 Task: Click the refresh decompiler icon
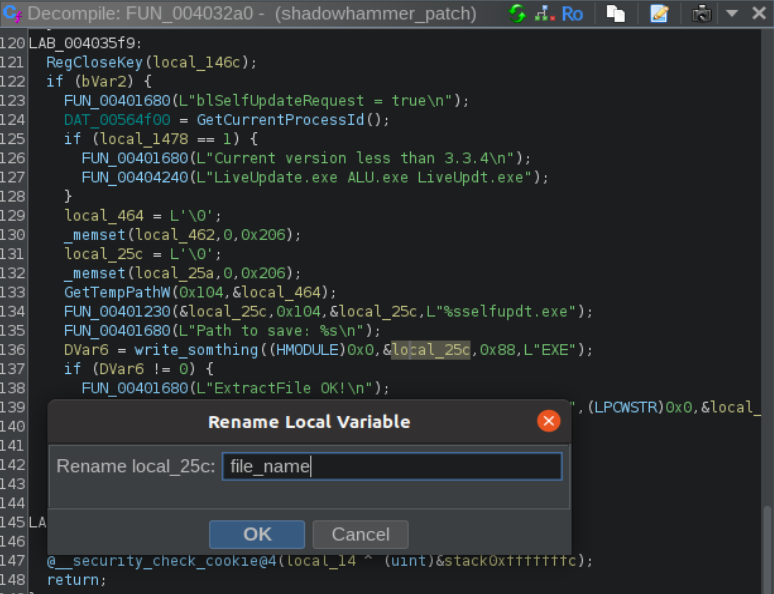click(517, 13)
